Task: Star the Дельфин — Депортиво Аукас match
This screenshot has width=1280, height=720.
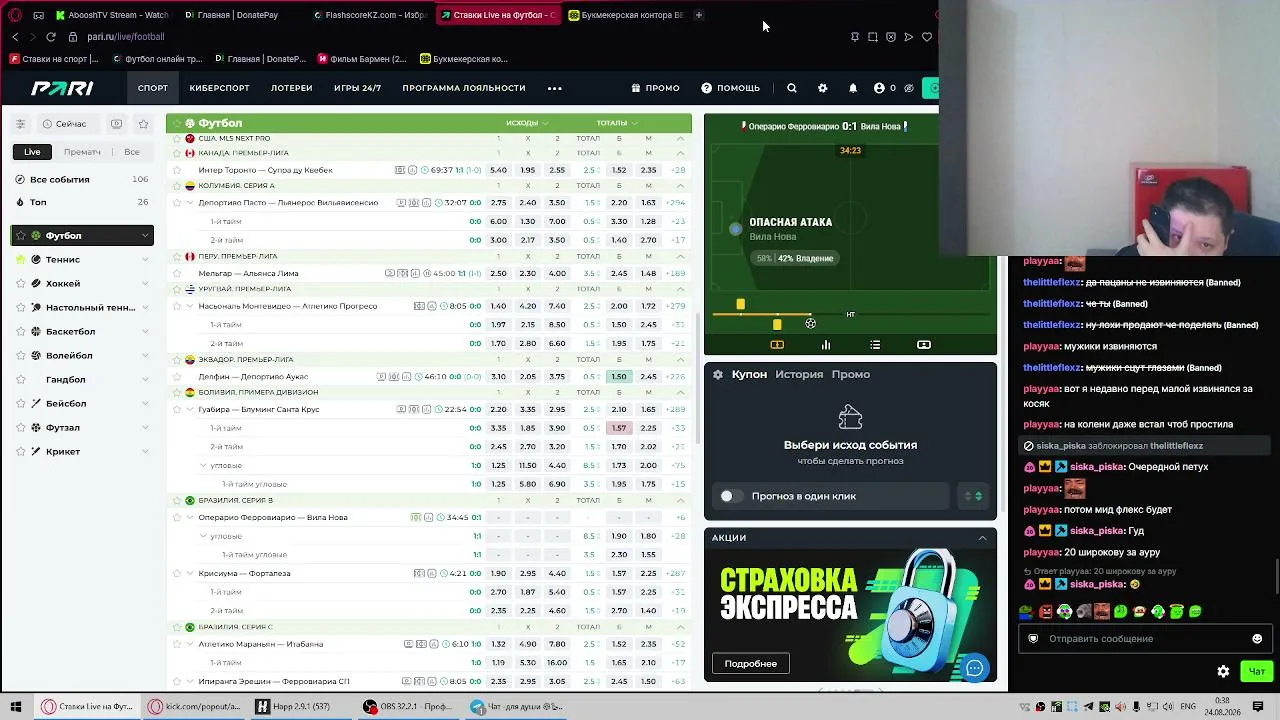Action: point(177,377)
